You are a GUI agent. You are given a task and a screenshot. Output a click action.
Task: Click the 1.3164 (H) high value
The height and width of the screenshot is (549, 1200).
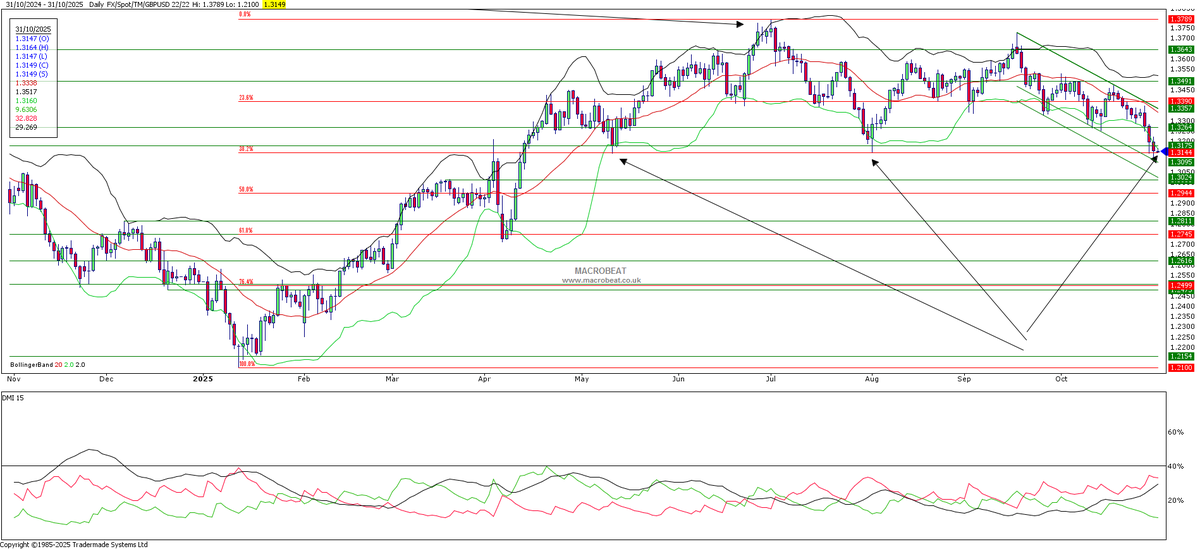[32, 48]
